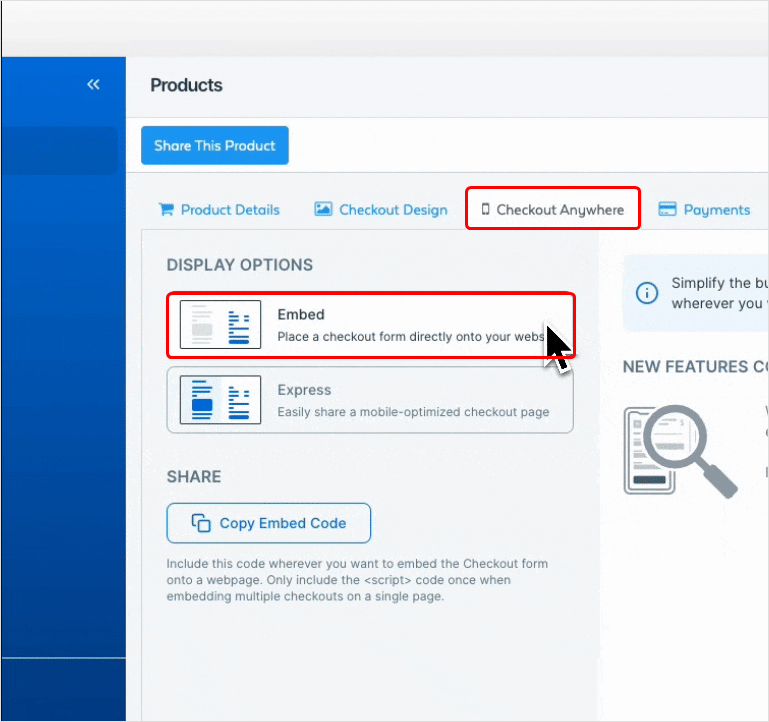Click the copy icon in Copy Embed Code

201,523
